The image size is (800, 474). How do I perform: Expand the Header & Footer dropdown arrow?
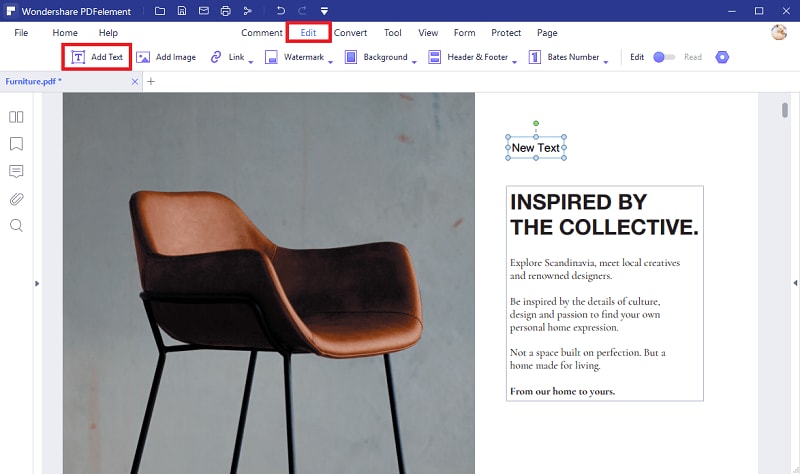(x=514, y=62)
